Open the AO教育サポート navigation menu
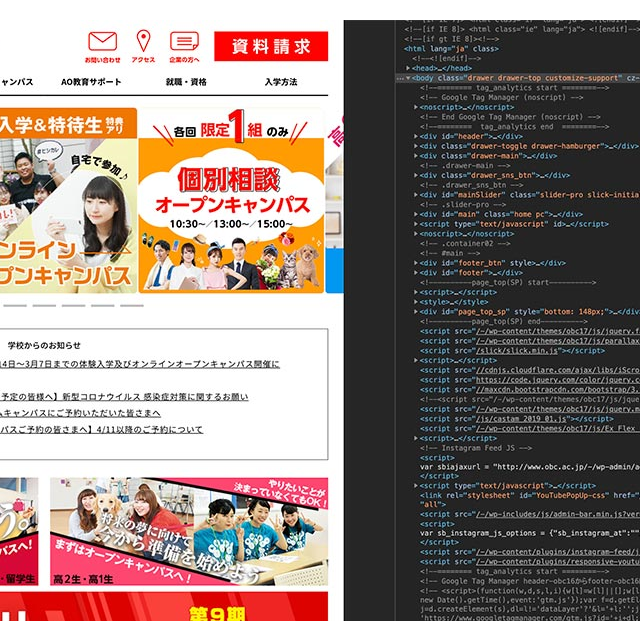 pos(91,82)
